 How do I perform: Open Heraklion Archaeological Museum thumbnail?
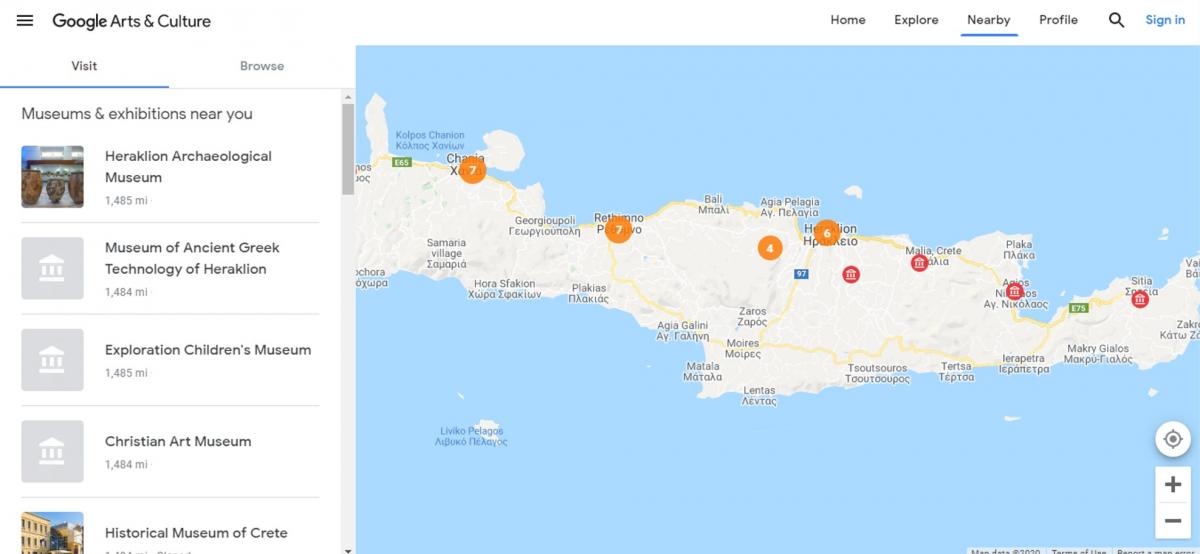(x=52, y=177)
